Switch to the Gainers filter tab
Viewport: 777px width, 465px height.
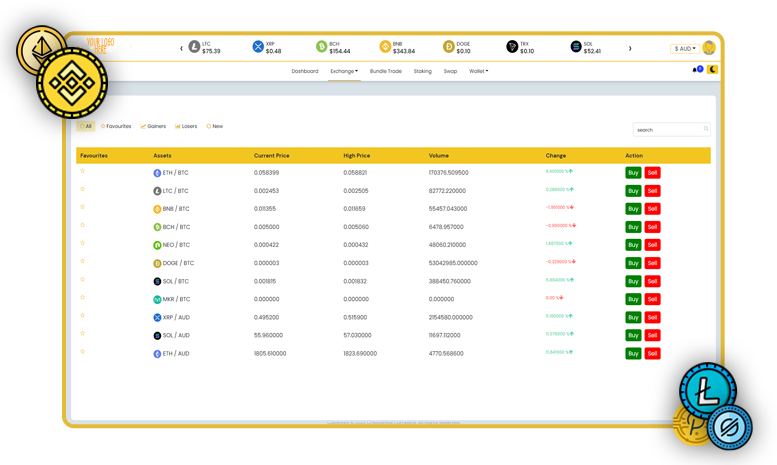153,126
